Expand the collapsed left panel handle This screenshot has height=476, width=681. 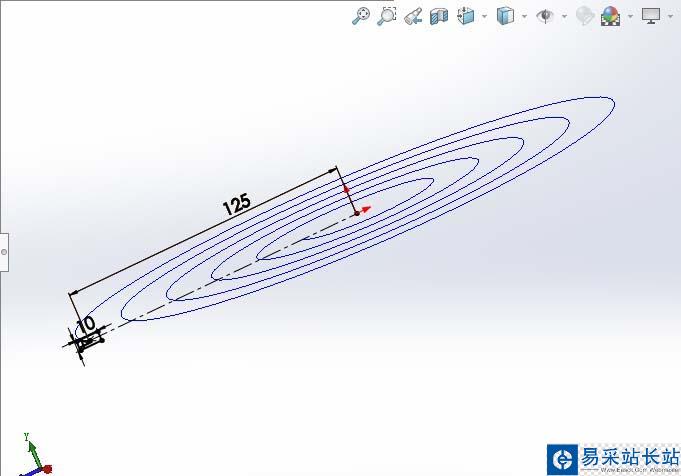tap(4, 251)
